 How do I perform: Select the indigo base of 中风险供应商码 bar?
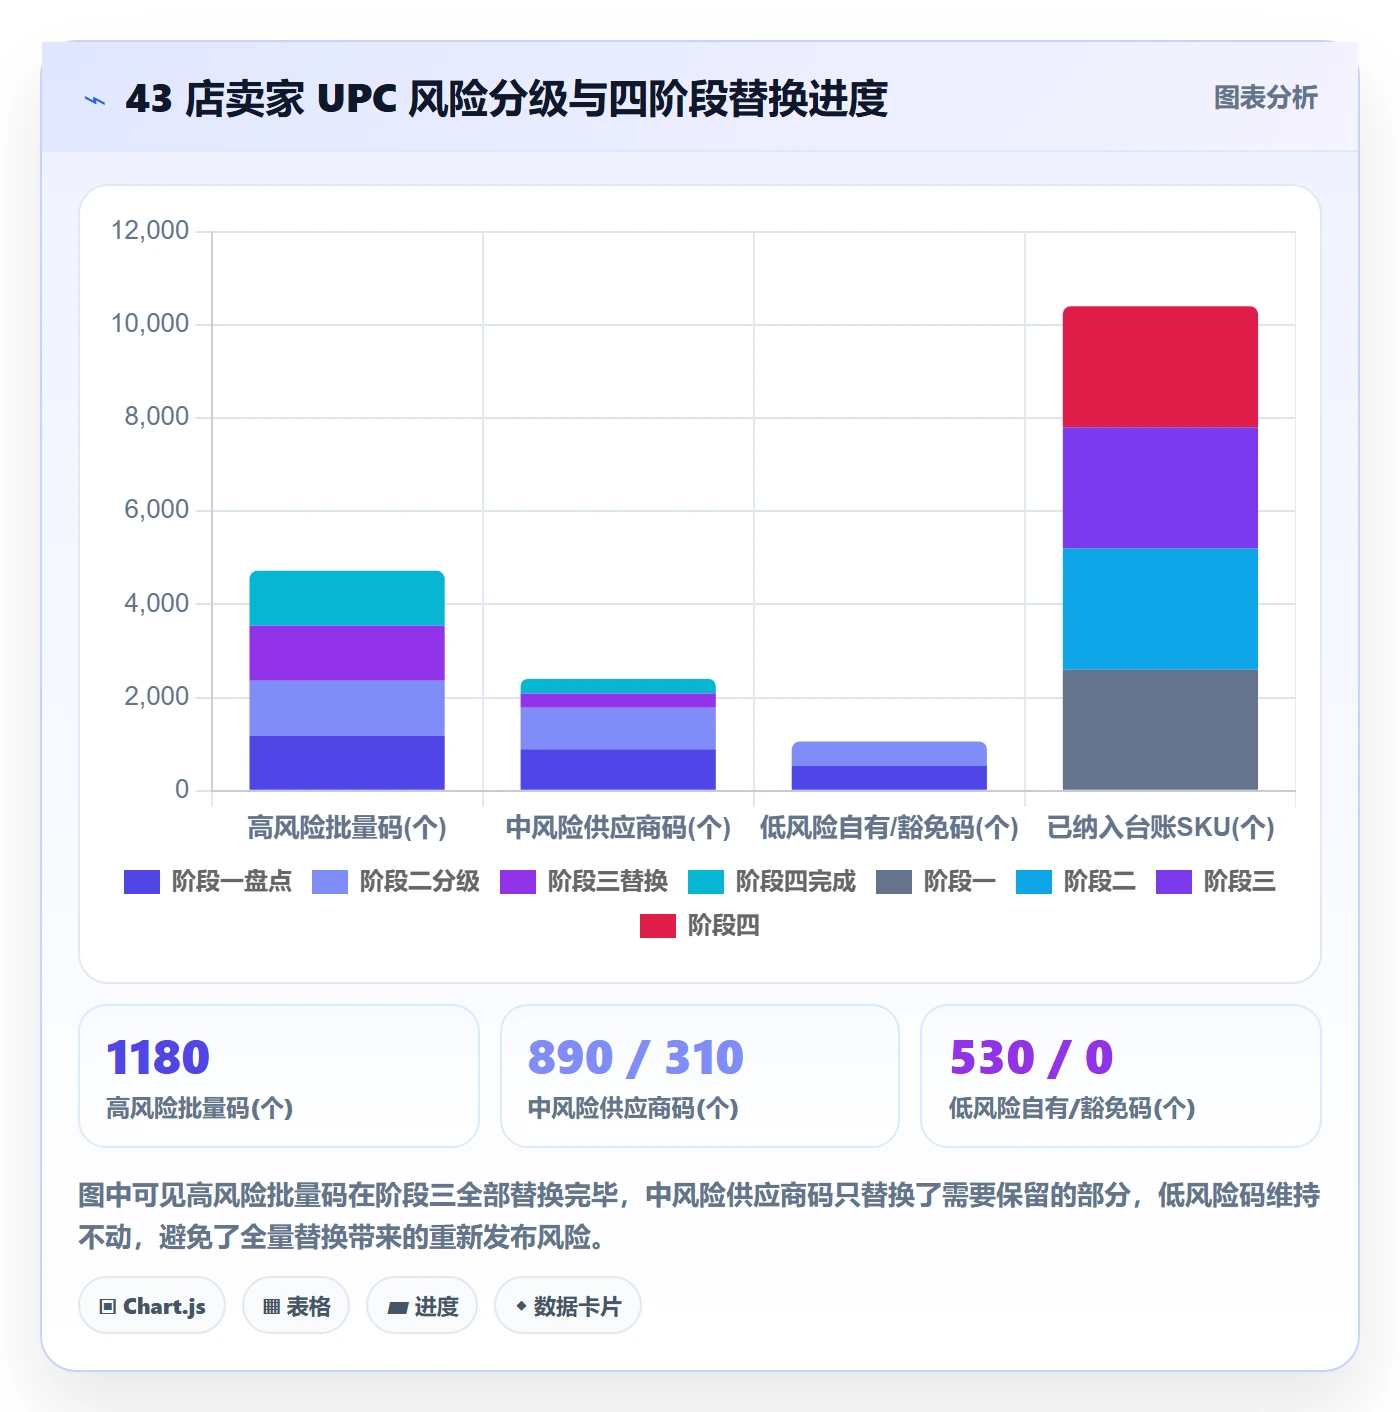click(618, 770)
